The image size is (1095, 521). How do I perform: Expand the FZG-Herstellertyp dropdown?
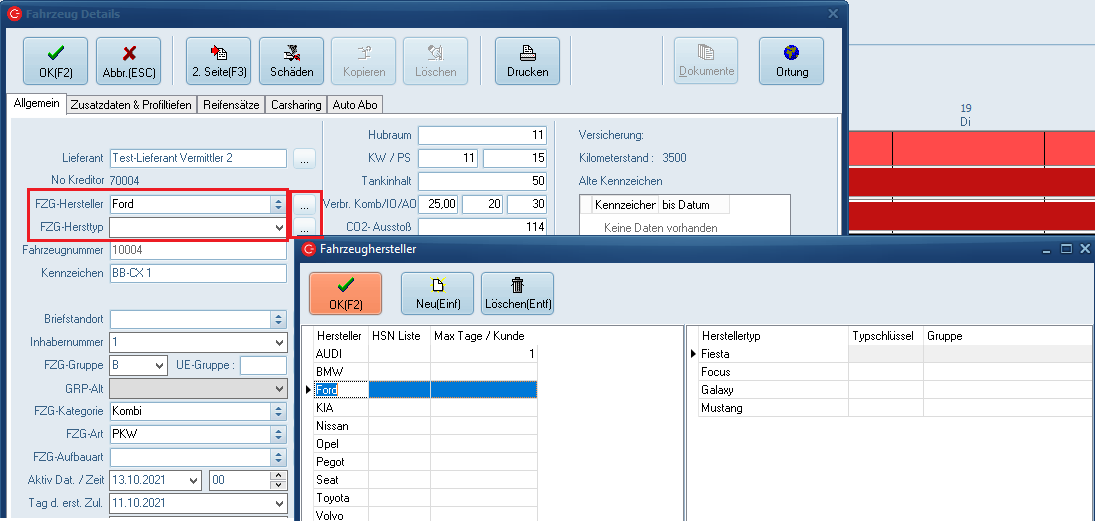278,228
